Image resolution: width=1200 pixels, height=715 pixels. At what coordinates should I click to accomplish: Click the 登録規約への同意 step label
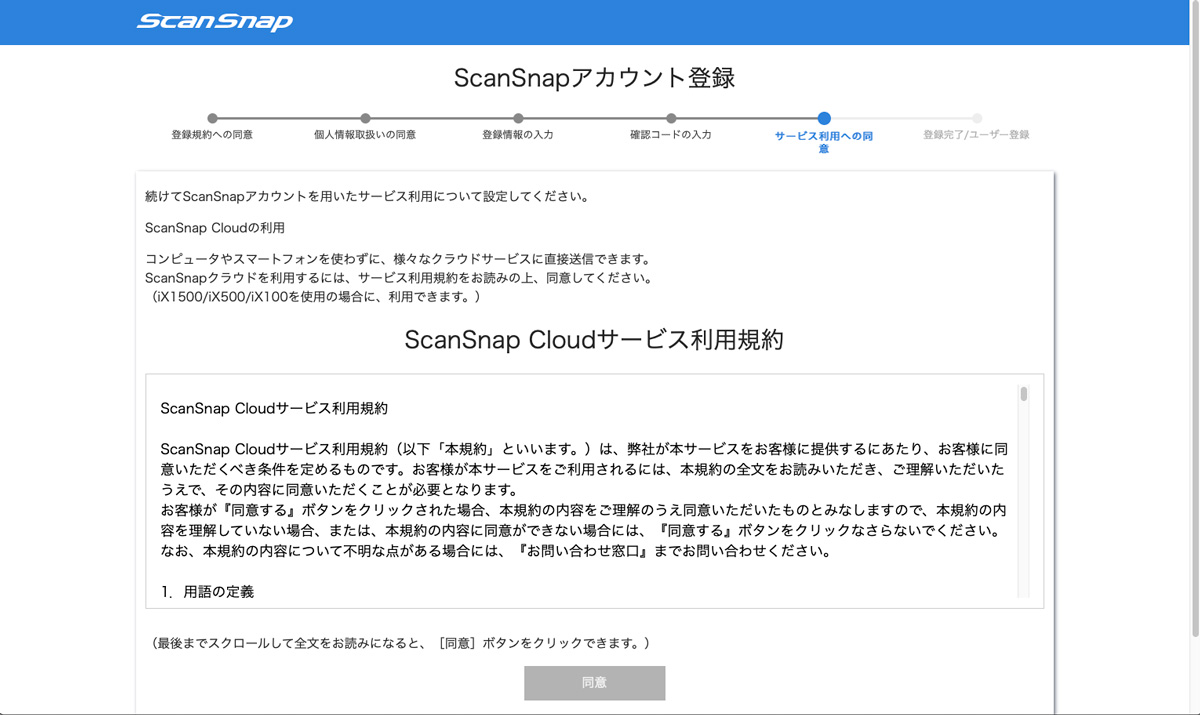tap(212, 135)
